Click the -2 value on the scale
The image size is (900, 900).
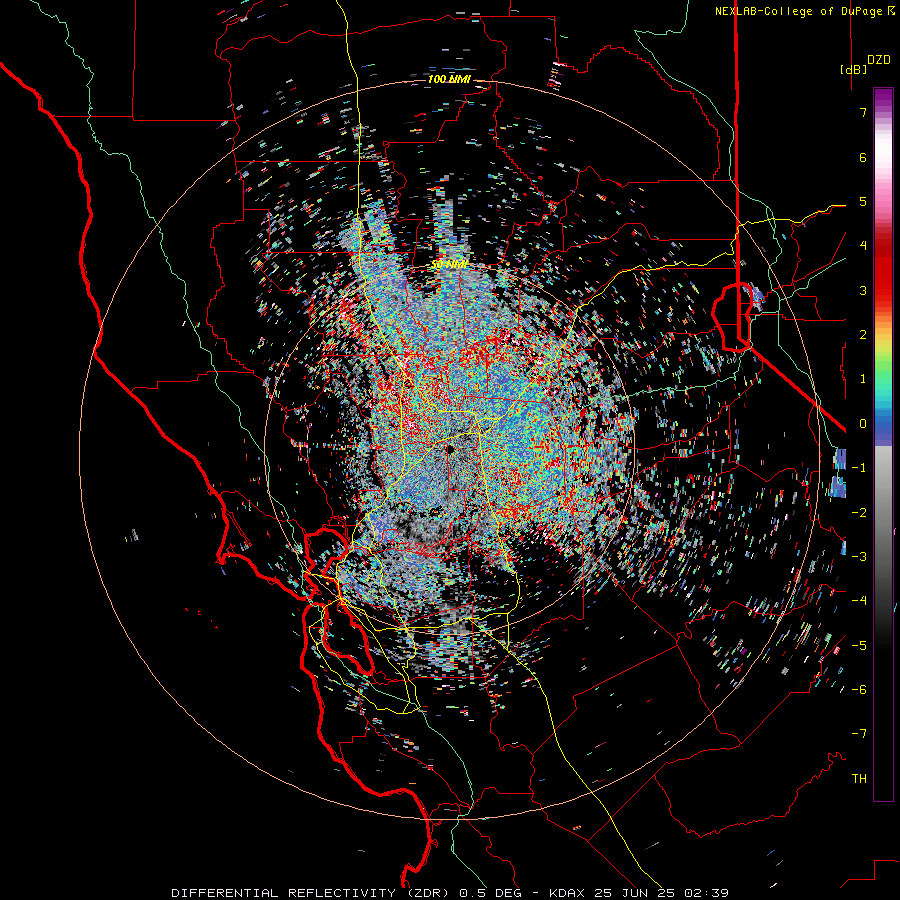coord(859,513)
